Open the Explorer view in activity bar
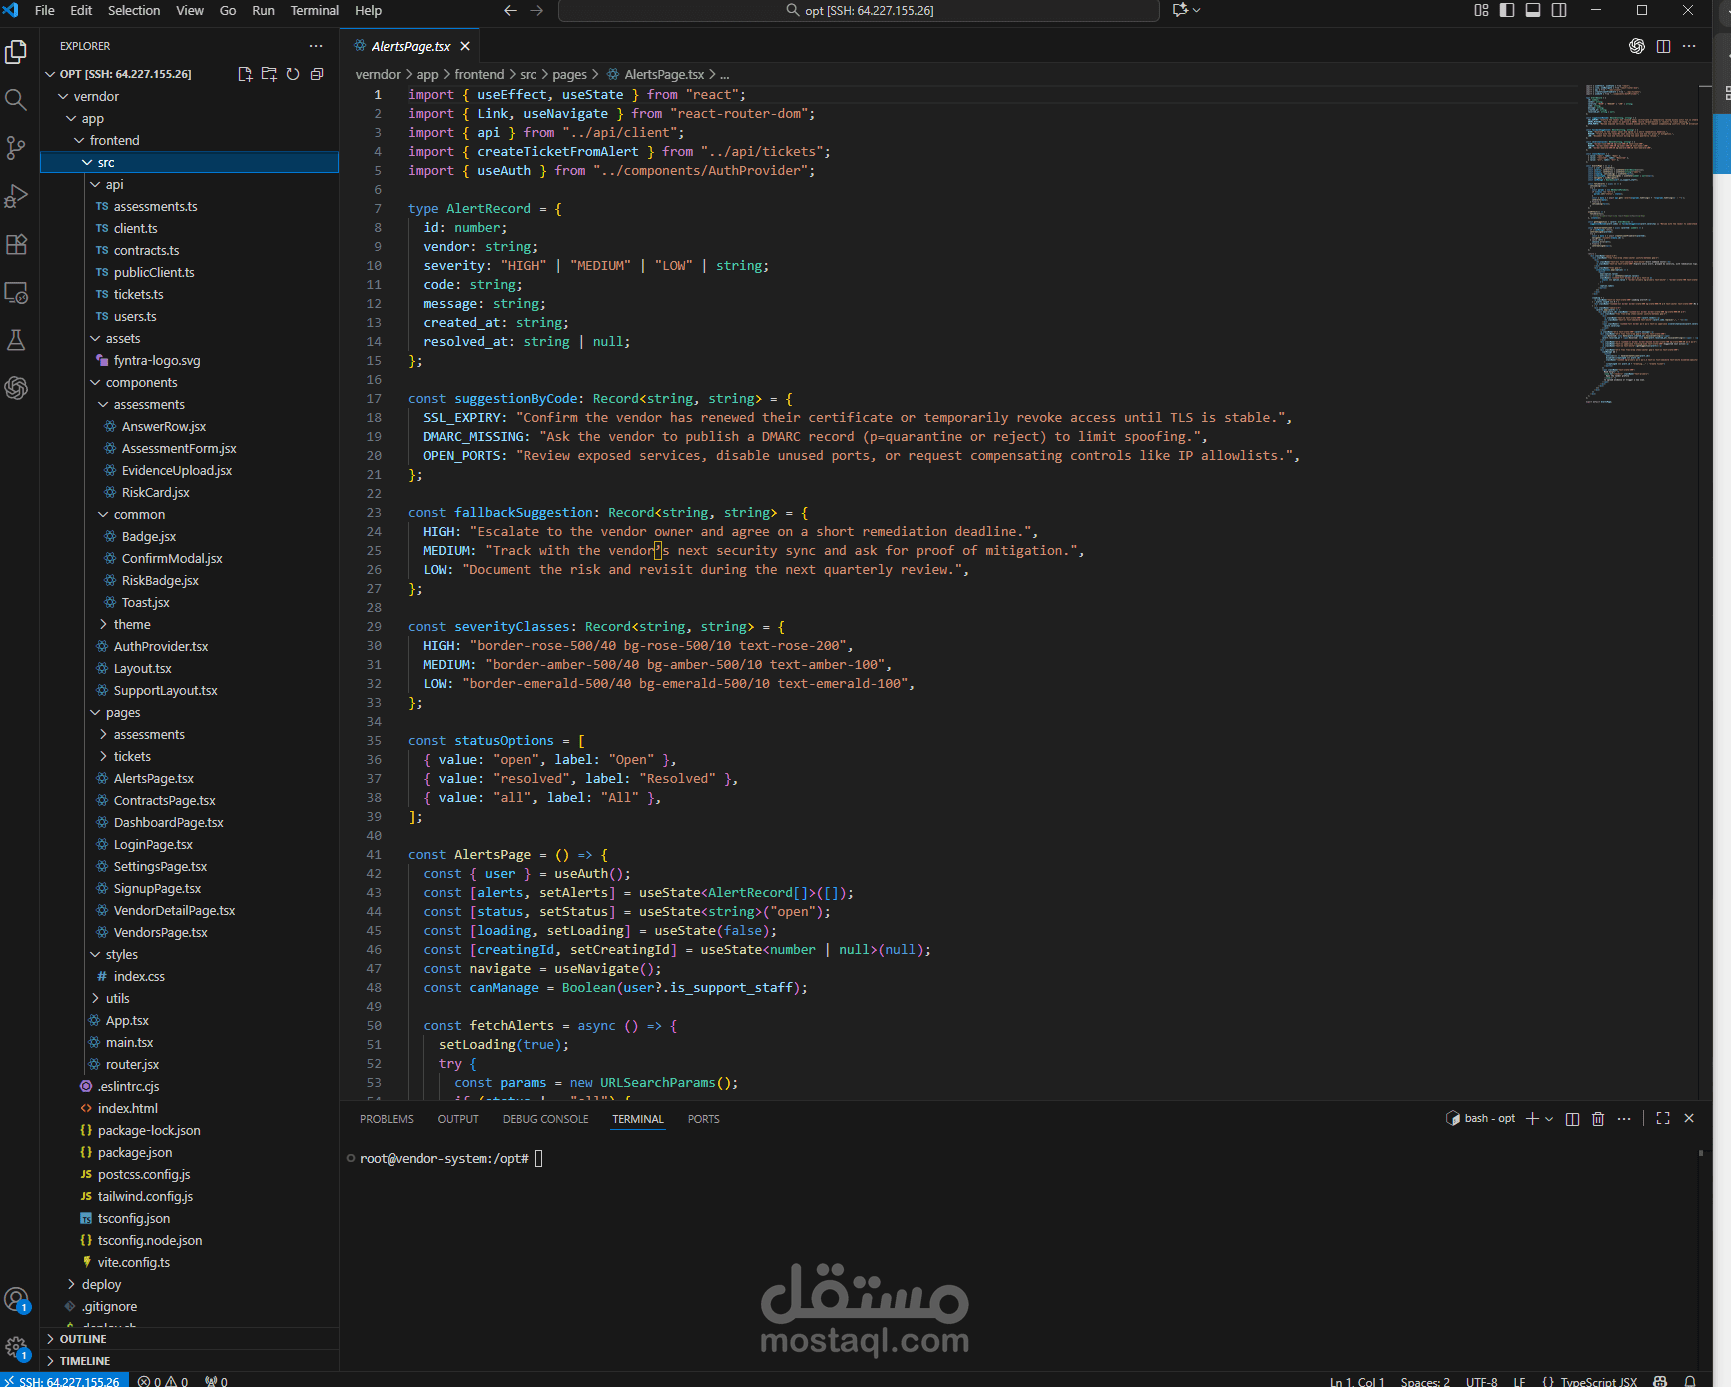 (x=16, y=52)
